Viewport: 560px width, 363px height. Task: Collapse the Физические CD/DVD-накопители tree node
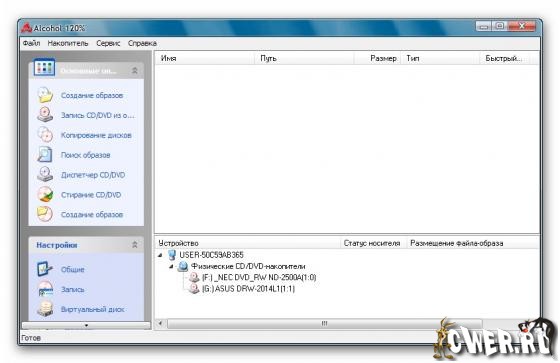pos(171,267)
